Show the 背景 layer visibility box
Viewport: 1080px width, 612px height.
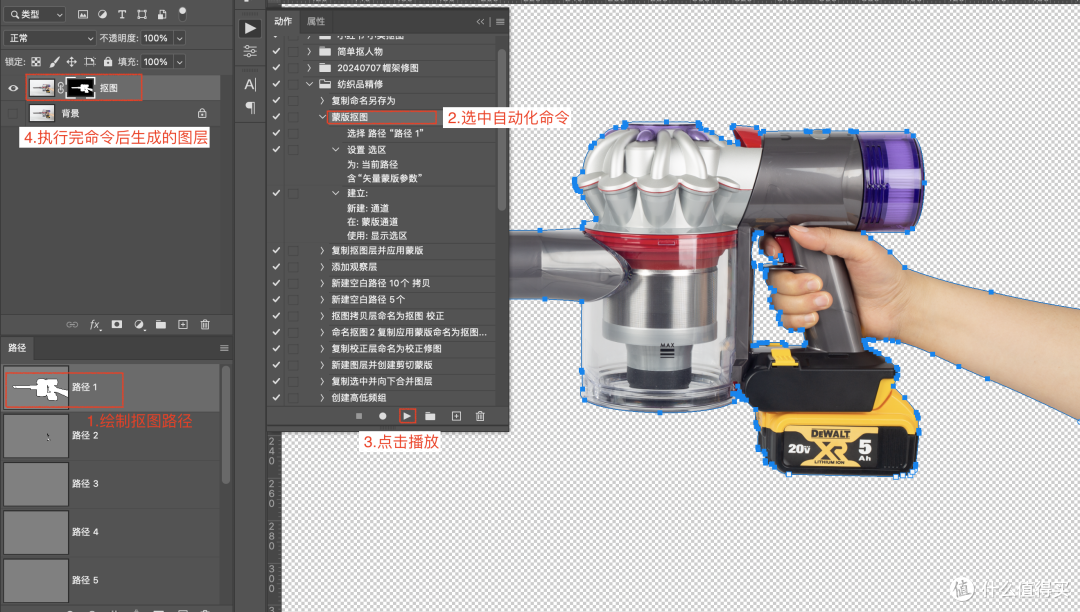coord(13,114)
